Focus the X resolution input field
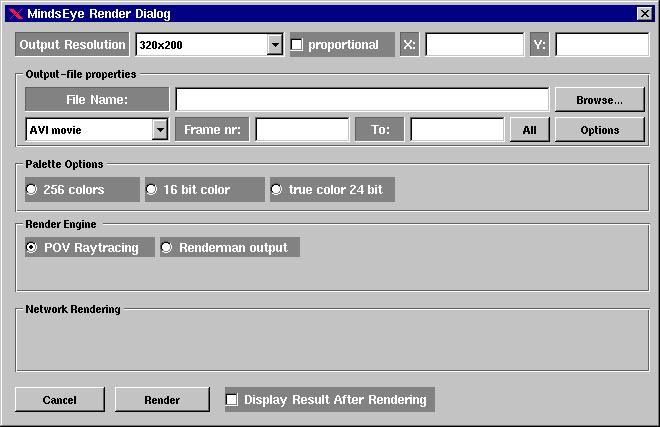The height and width of the screenshot is (427, 660). (x=474, y=45)
